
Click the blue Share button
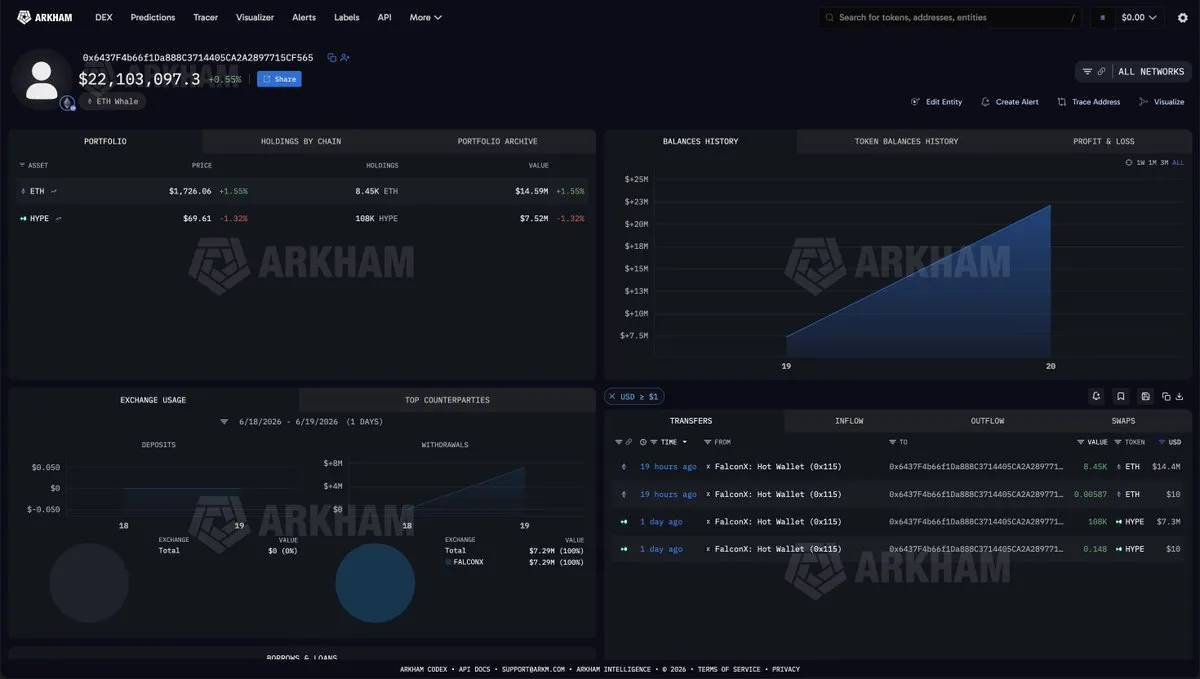pyautogui.click(x=279, y=79)
